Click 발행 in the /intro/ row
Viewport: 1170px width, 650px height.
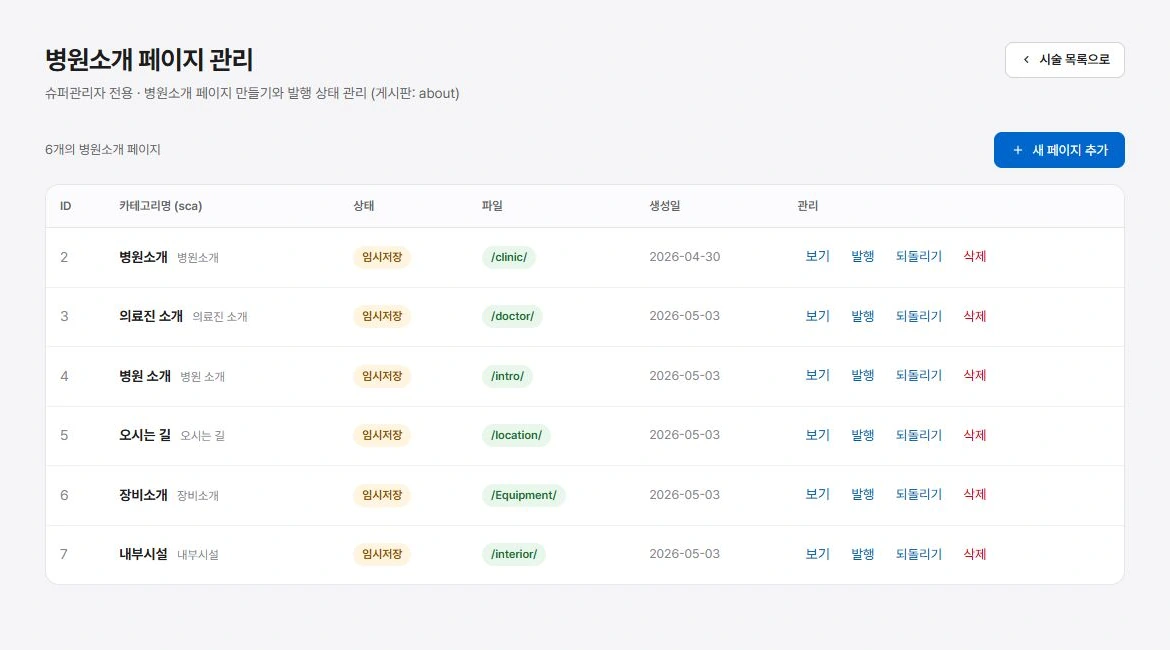click(863, 375)
